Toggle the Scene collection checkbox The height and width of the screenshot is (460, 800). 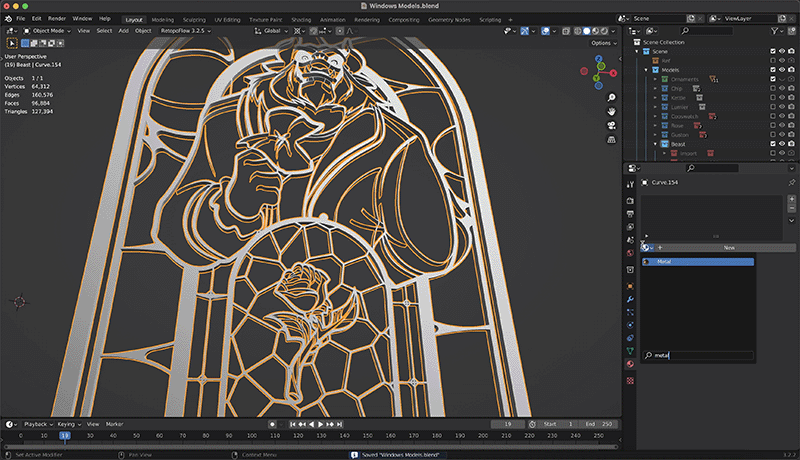(x=772, y=51)
